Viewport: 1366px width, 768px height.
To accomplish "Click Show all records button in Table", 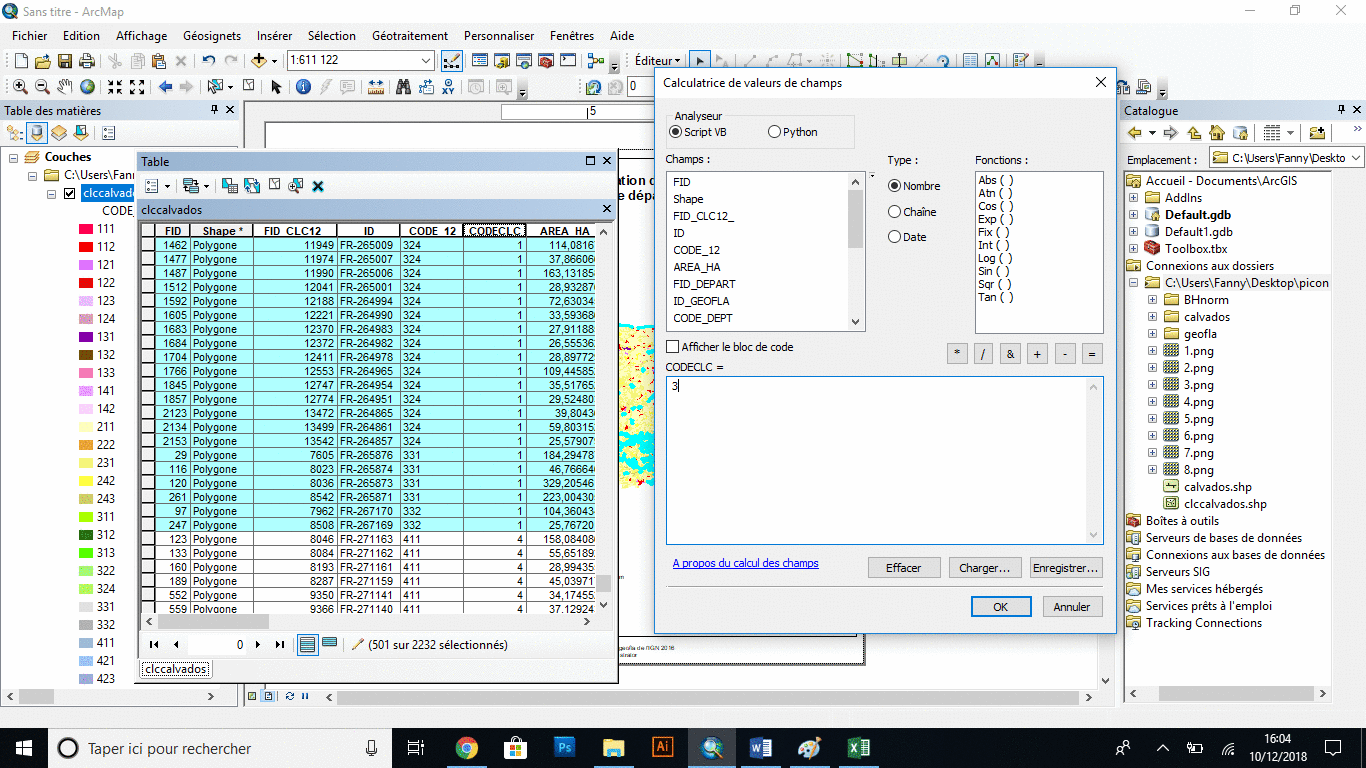I will pyautogui.click(x=309, y=644).
